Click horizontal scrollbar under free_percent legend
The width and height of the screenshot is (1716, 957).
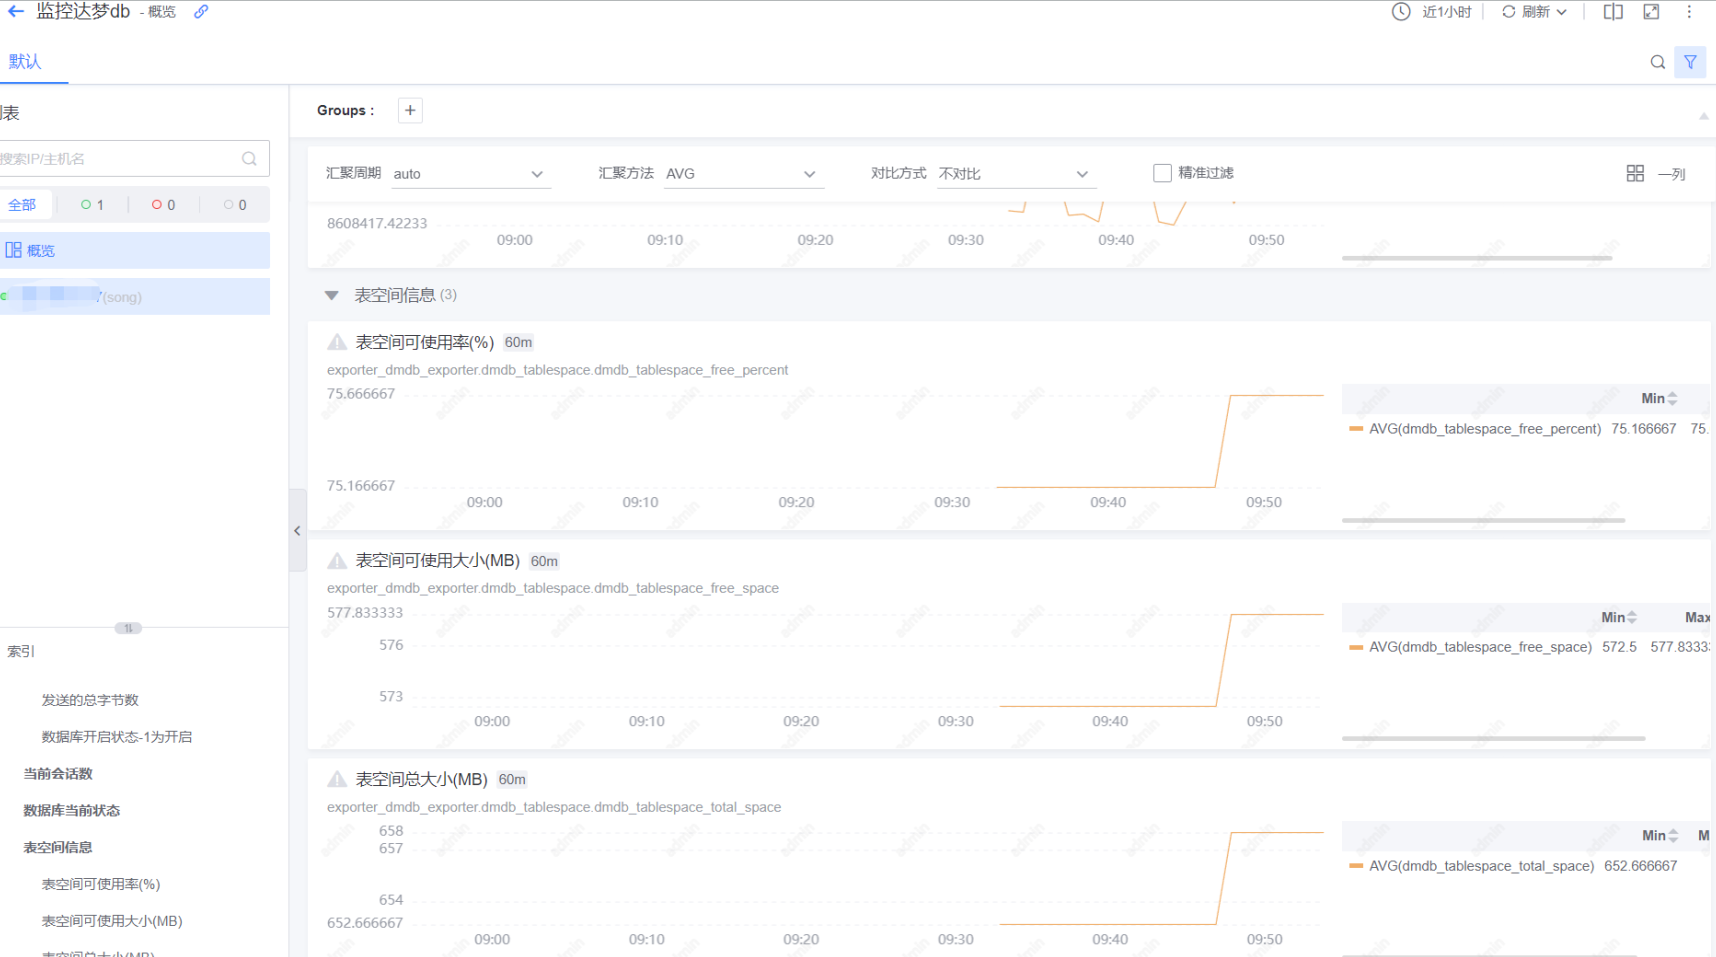pos(1483,520)
